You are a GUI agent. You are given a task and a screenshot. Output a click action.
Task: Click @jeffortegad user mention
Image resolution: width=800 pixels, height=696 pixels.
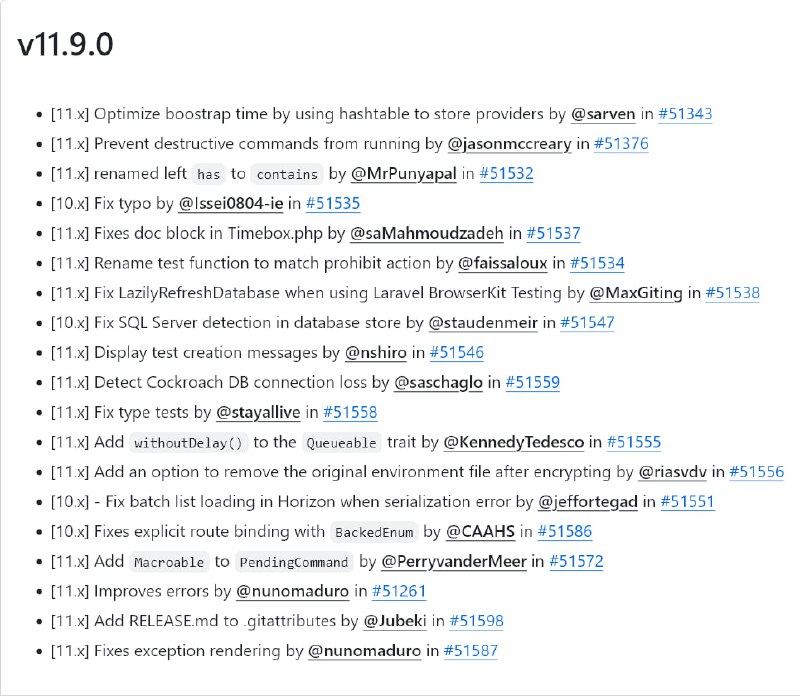tap(588, 502)
